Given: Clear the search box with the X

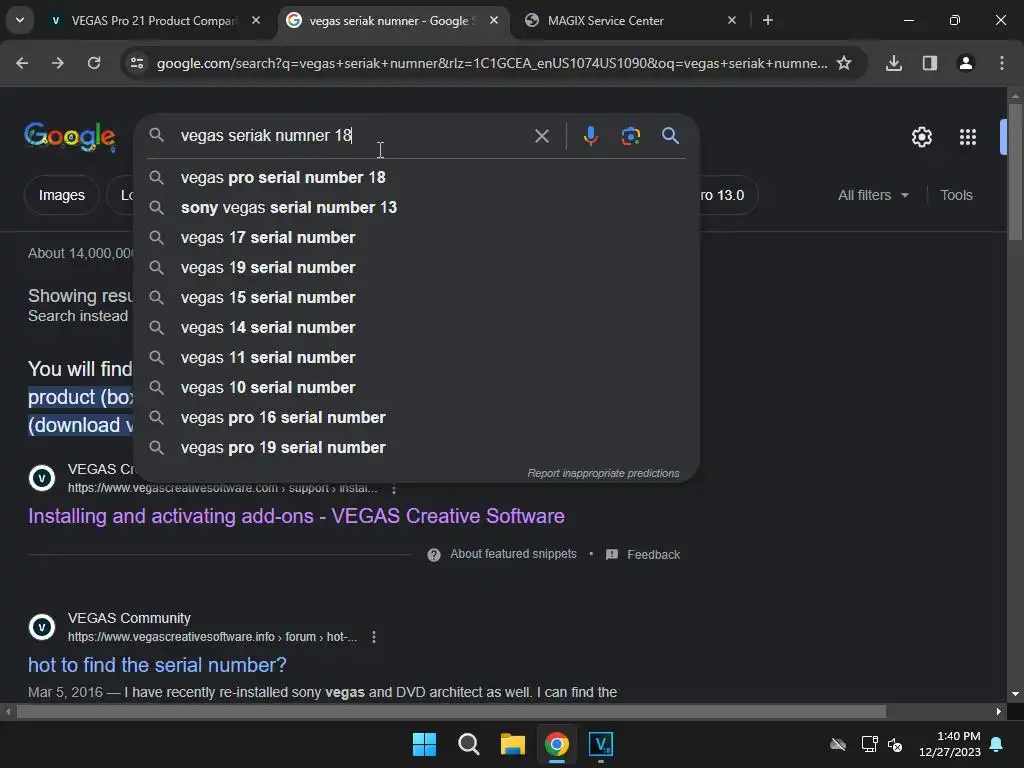Looking at the screenshot, I should click(x=541, y=136).
